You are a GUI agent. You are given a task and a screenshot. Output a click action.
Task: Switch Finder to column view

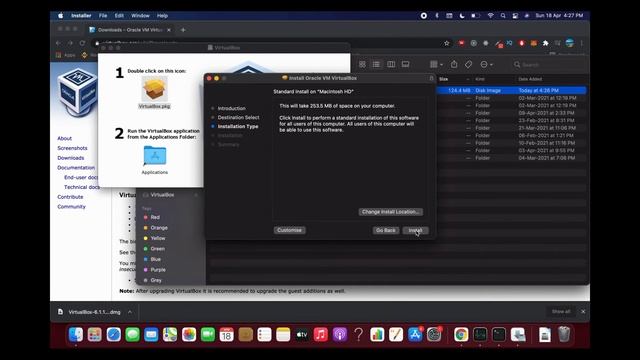(391, 64)
